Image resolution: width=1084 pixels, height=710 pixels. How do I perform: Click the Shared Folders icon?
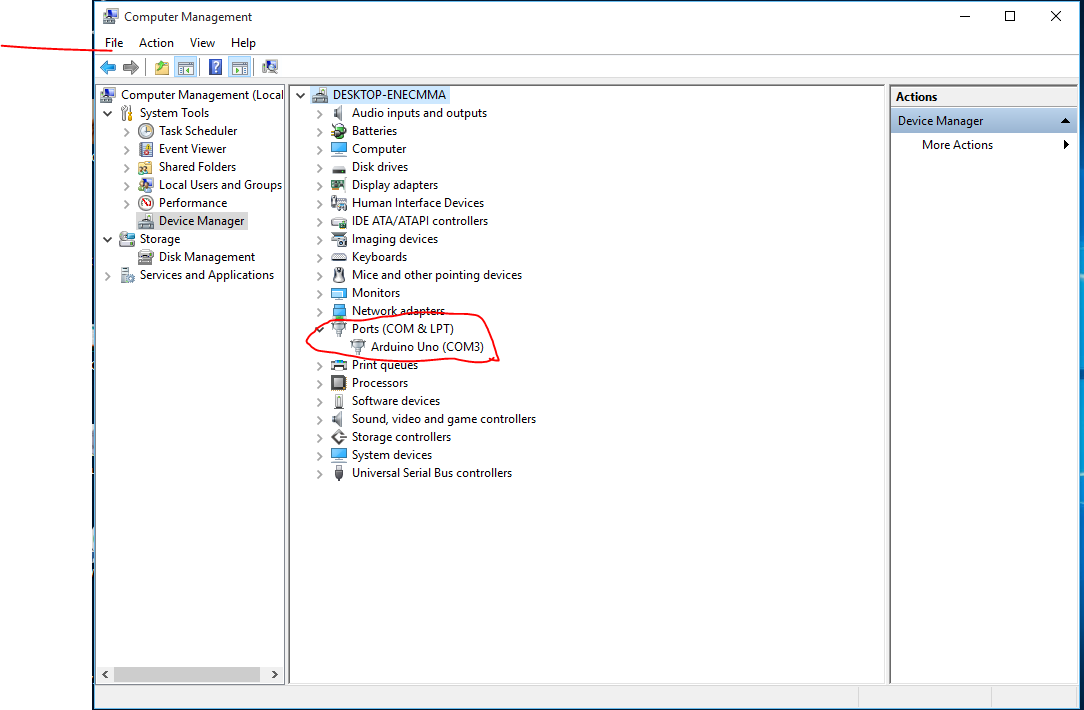[x=146, y=167]
